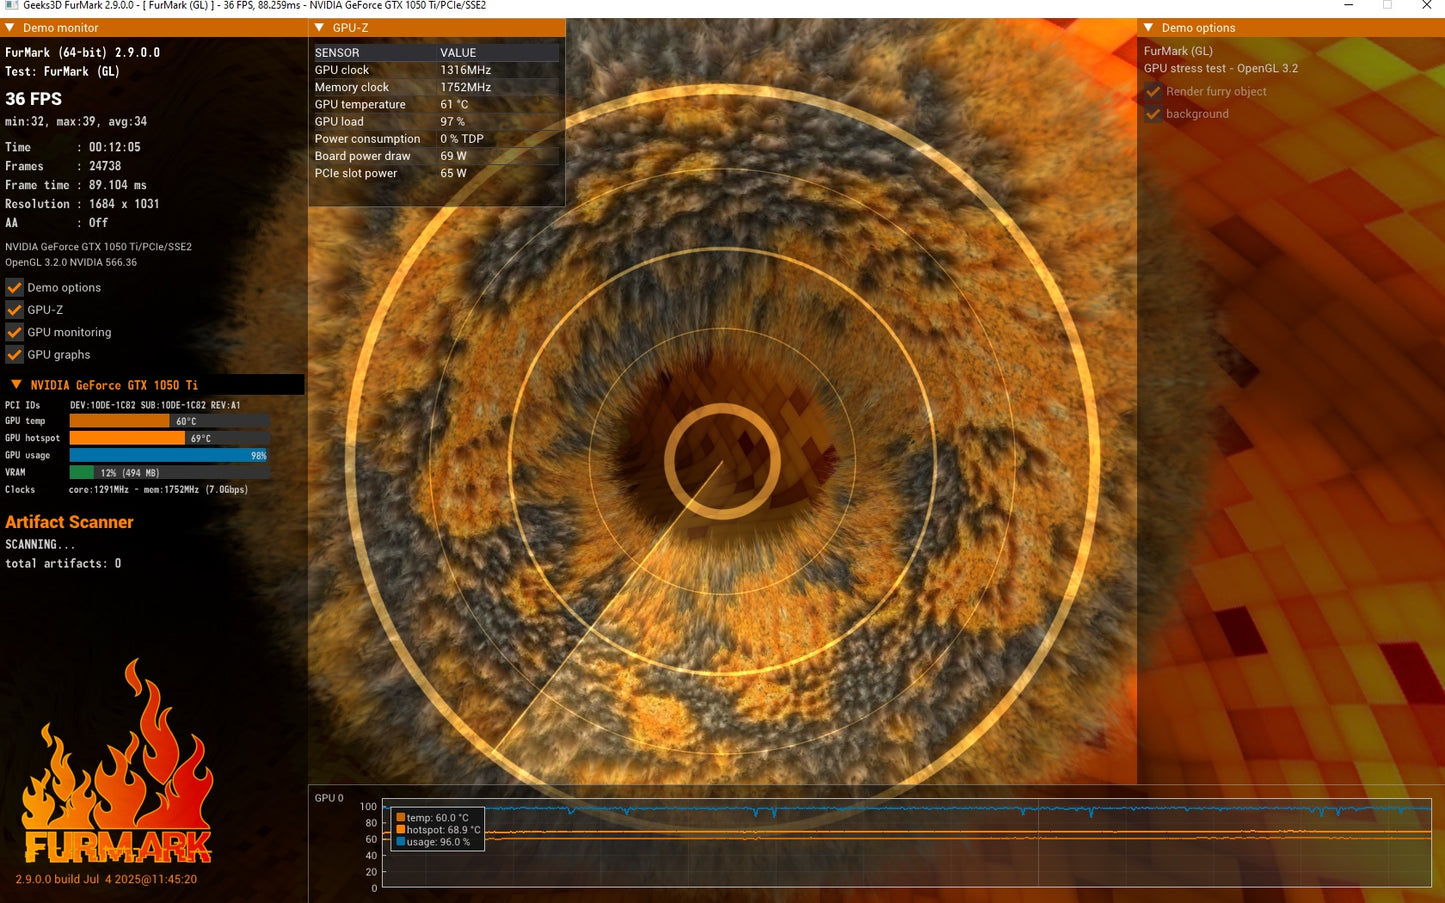Collapse the GPU-Z panel triangle

pos(319,28)
